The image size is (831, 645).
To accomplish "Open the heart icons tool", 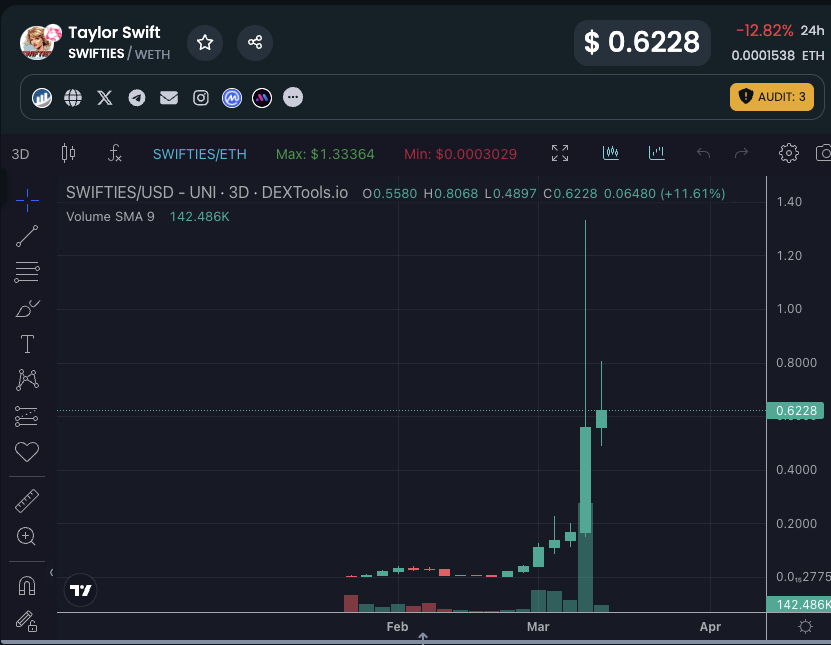I will click(x=27, y=452).
